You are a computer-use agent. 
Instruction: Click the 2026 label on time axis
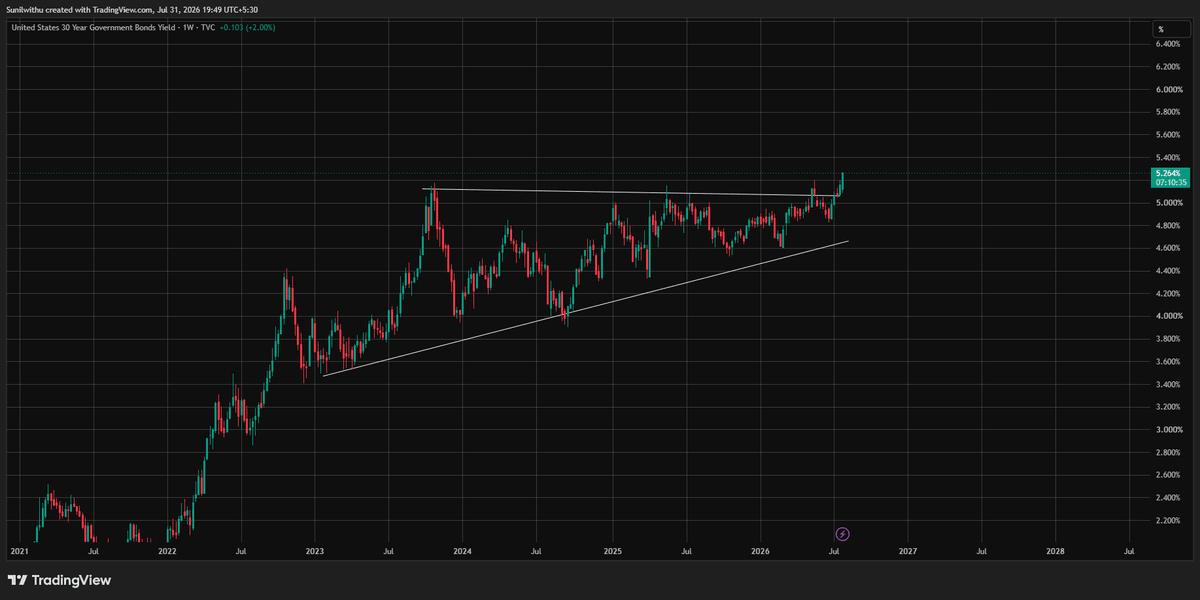click(760, 550)
